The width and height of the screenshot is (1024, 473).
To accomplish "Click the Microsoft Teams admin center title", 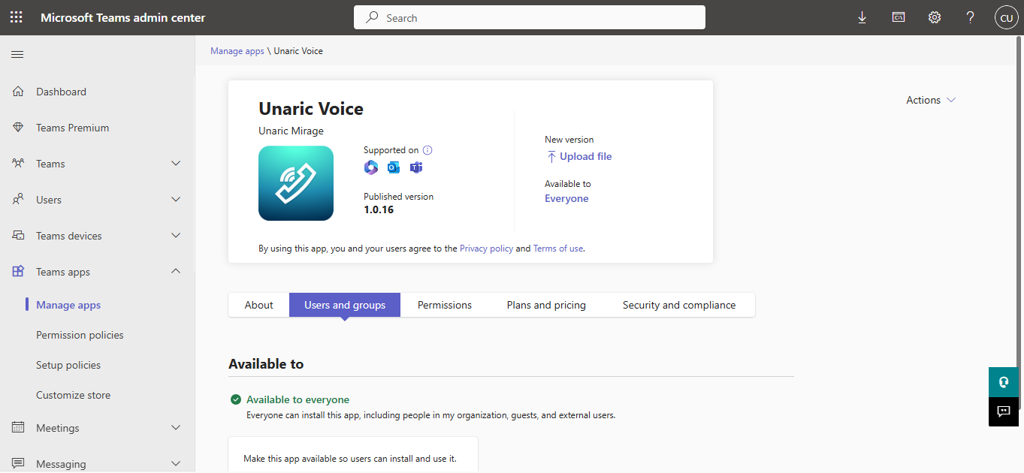I will 123,18.
